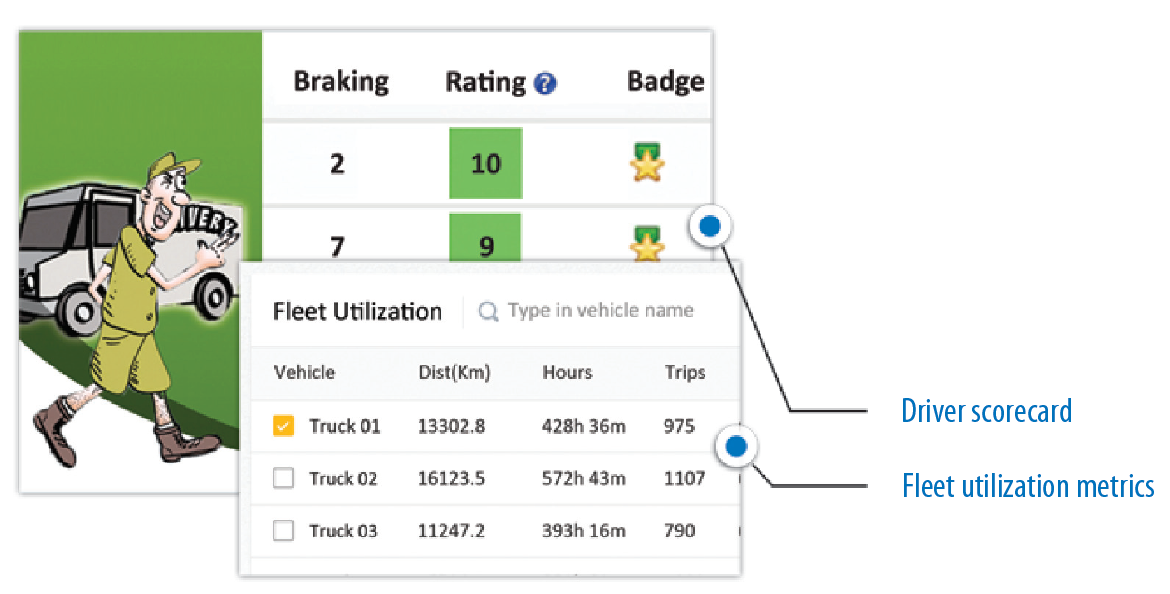Click the Driver scorecard blue dot marker
The image size is (1170, 594).
(710, 227)
